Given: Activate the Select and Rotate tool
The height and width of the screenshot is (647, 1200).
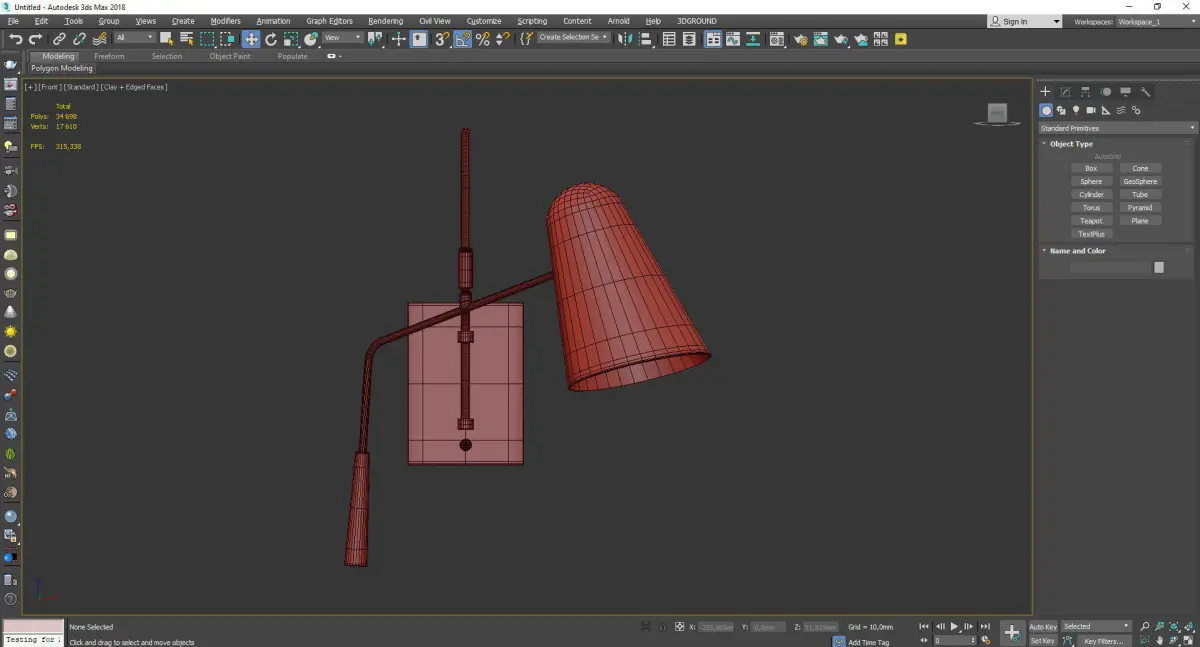Looking at the screenshot, I should click(x=271, y=39).
